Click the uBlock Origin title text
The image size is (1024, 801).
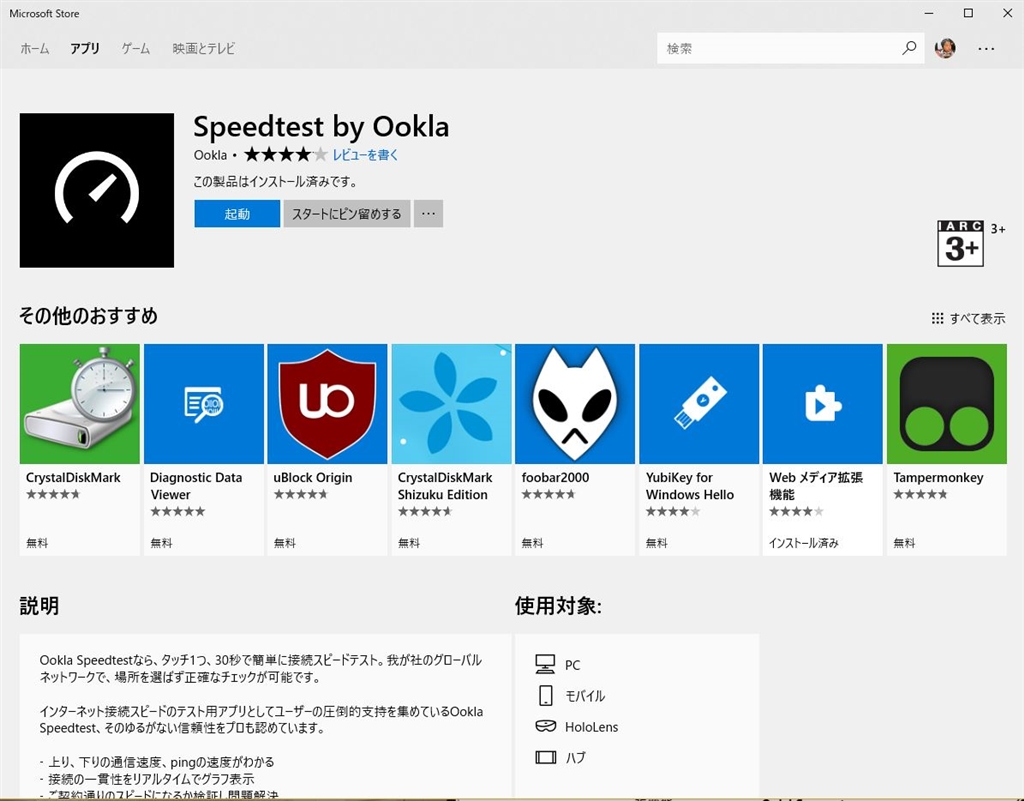pyautogui.click(x=313, y=477)
